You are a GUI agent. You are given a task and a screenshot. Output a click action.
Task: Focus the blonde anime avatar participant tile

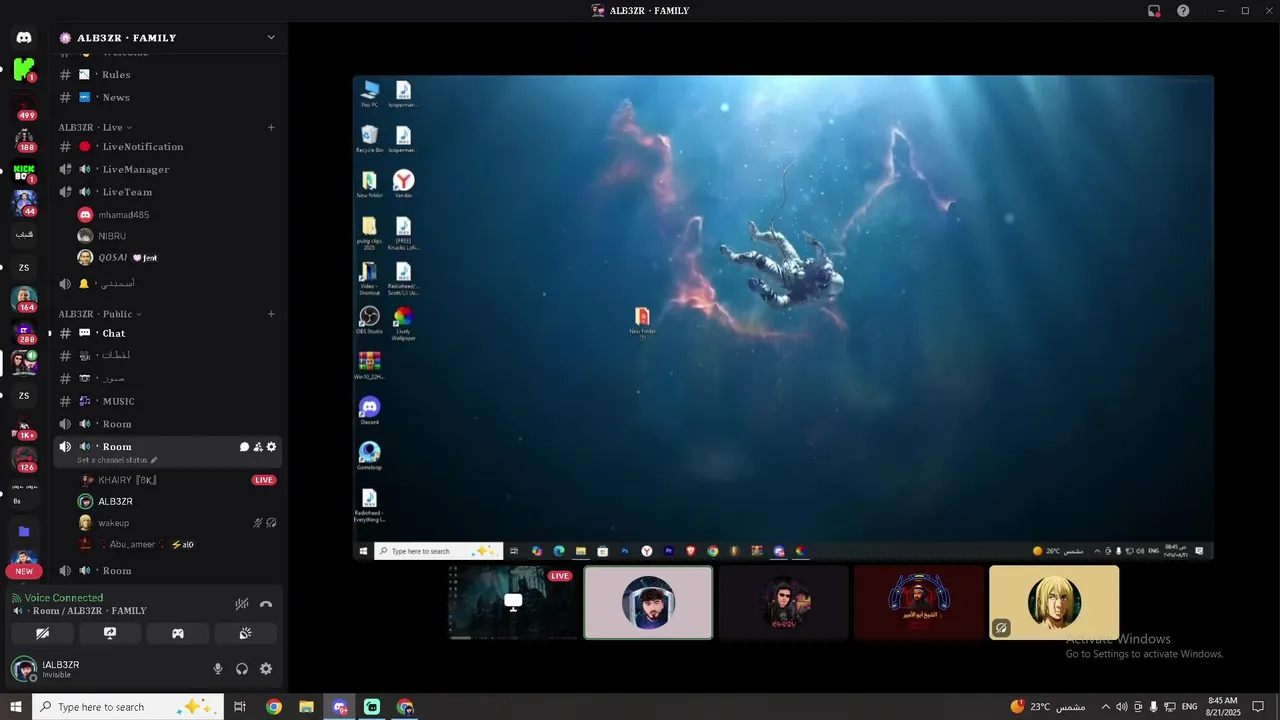[x=1054, y=602]
